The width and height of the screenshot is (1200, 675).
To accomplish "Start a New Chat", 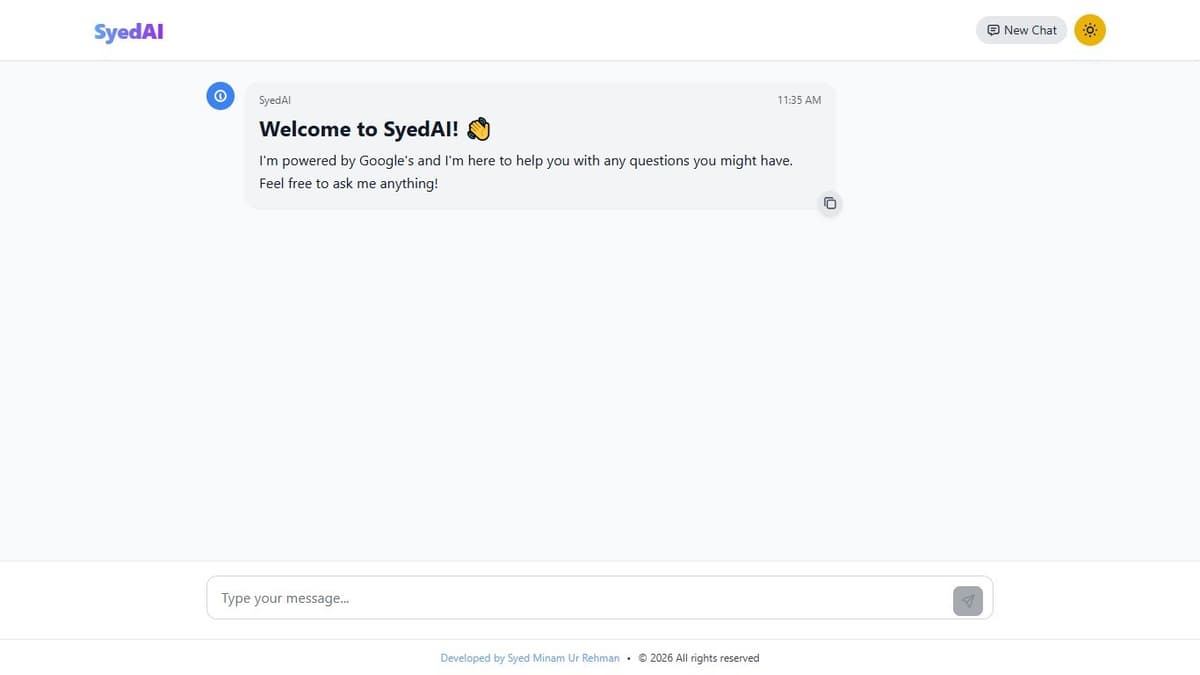I will point(1021,30).
